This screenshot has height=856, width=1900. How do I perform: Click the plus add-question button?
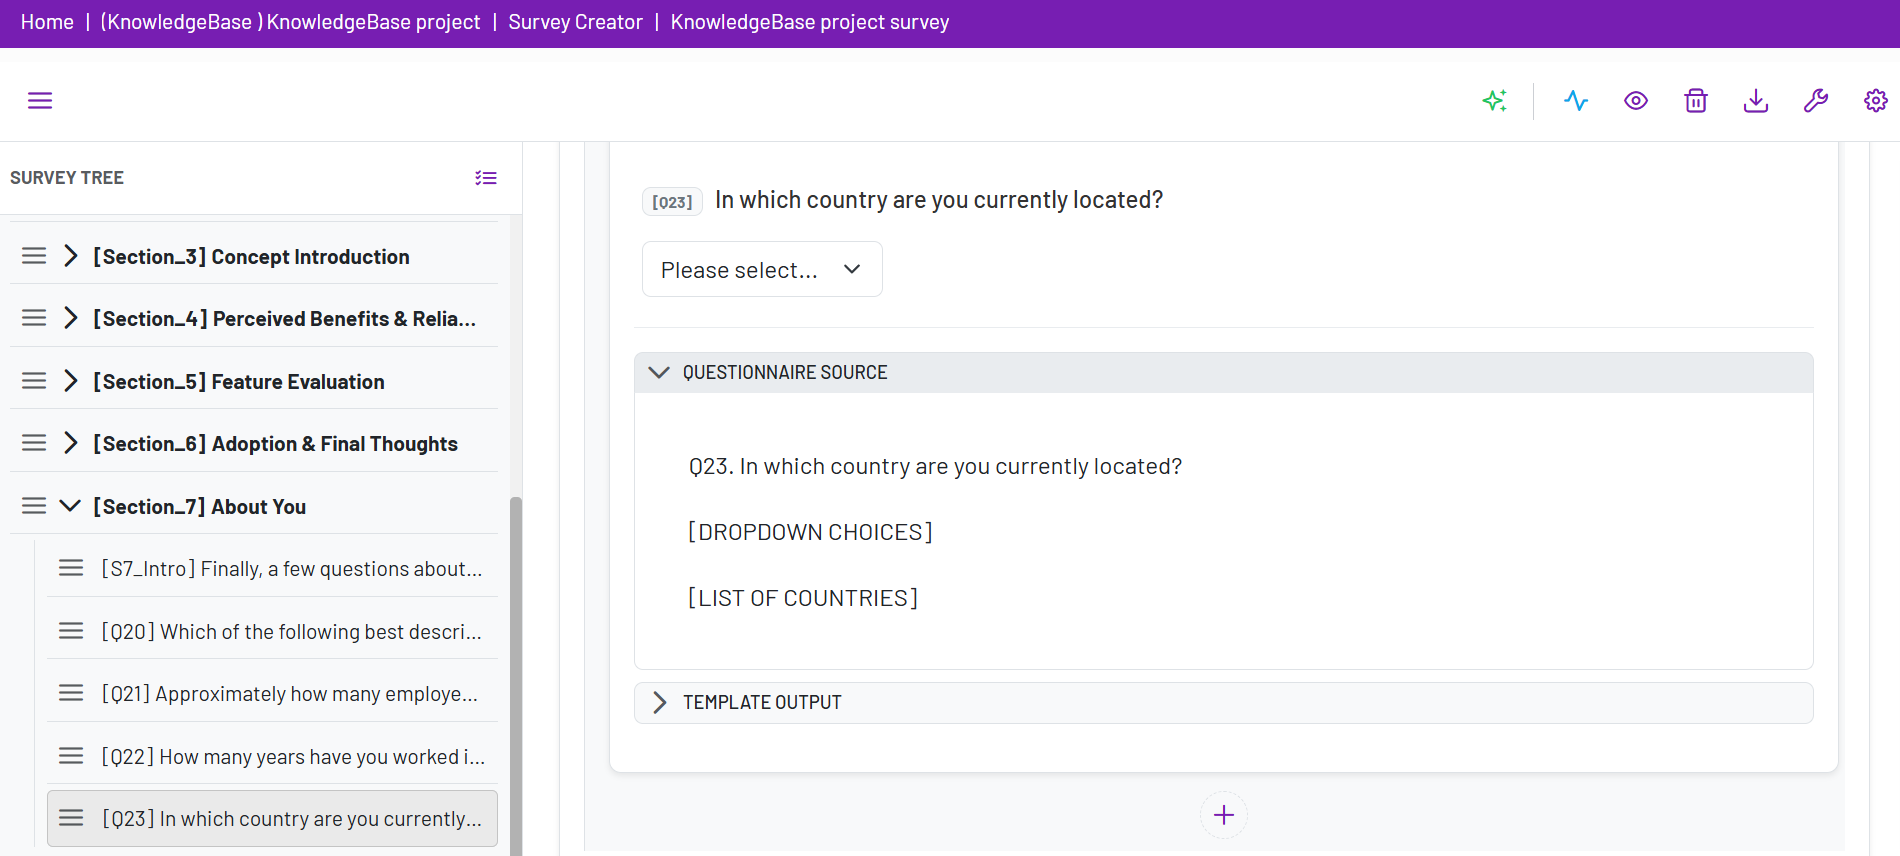coord(1224,815)
